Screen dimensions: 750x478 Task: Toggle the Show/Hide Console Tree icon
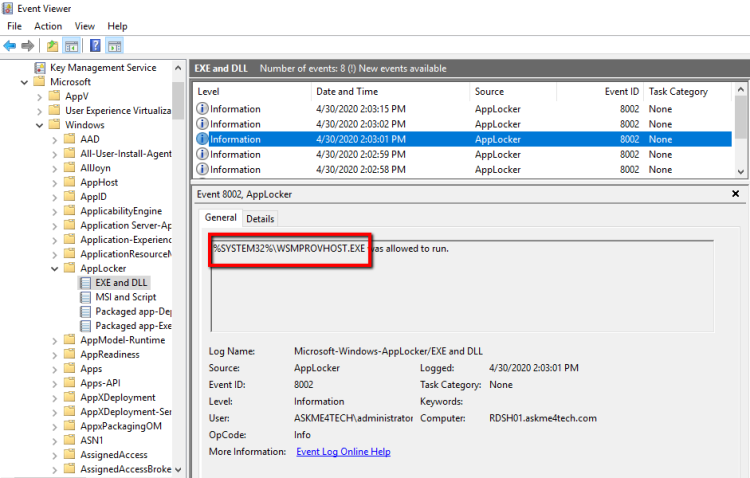pos(71,46)
